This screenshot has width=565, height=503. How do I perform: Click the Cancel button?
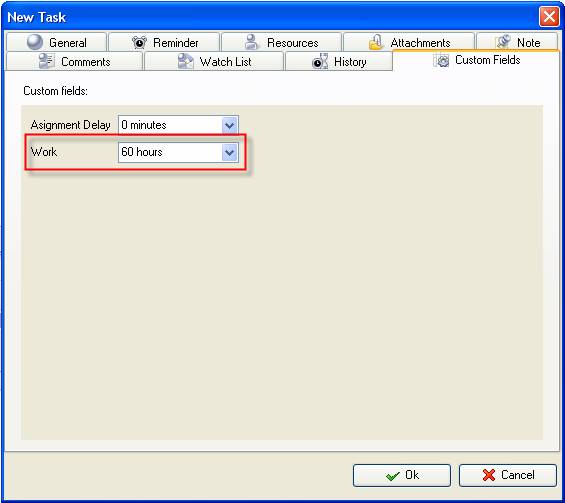(508, 475)
